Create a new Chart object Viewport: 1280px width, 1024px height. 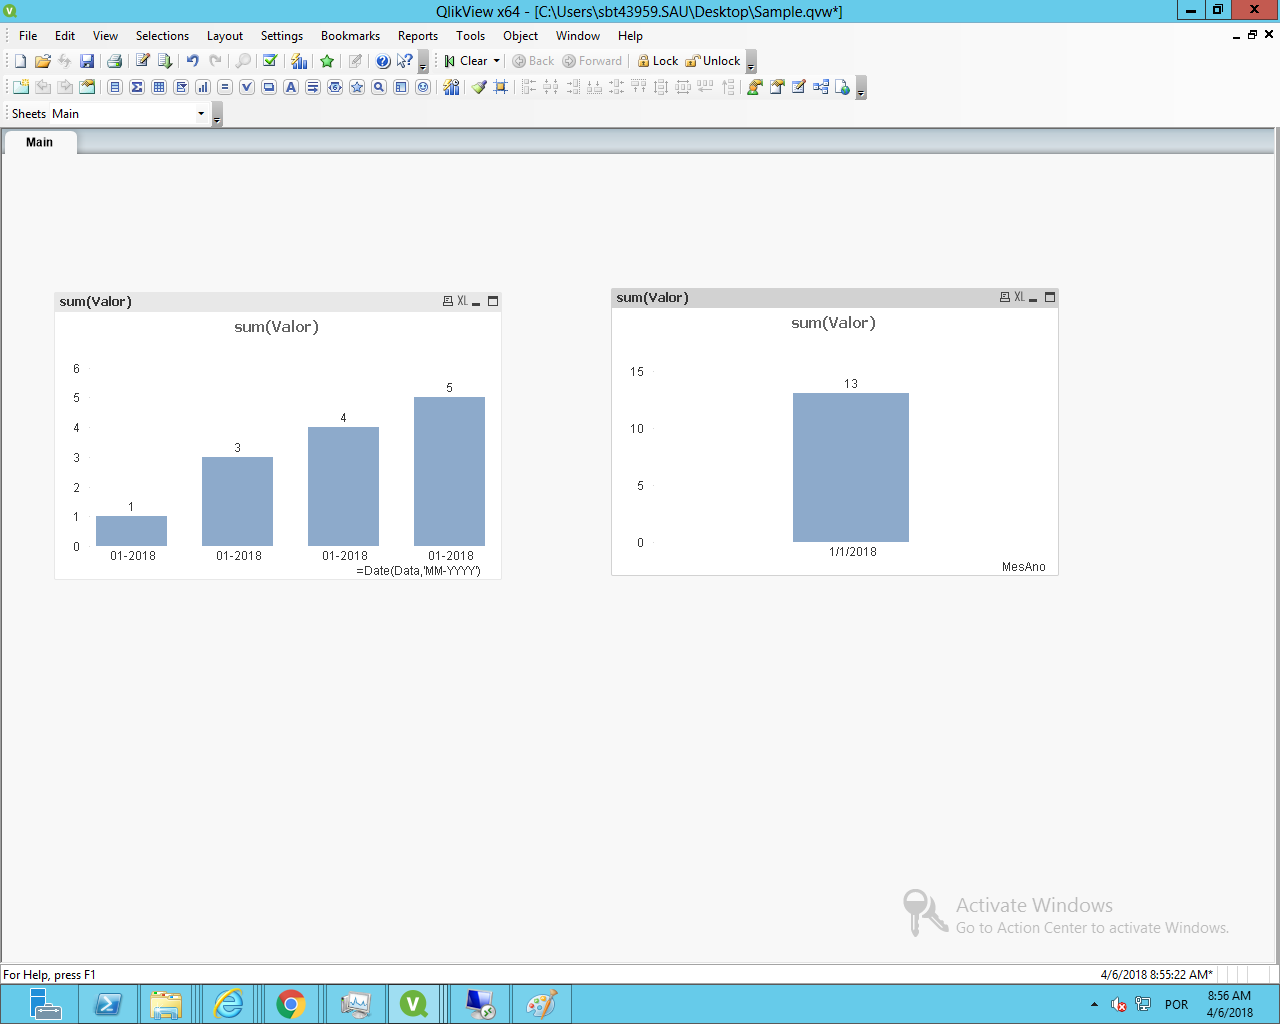pos(203,87)
